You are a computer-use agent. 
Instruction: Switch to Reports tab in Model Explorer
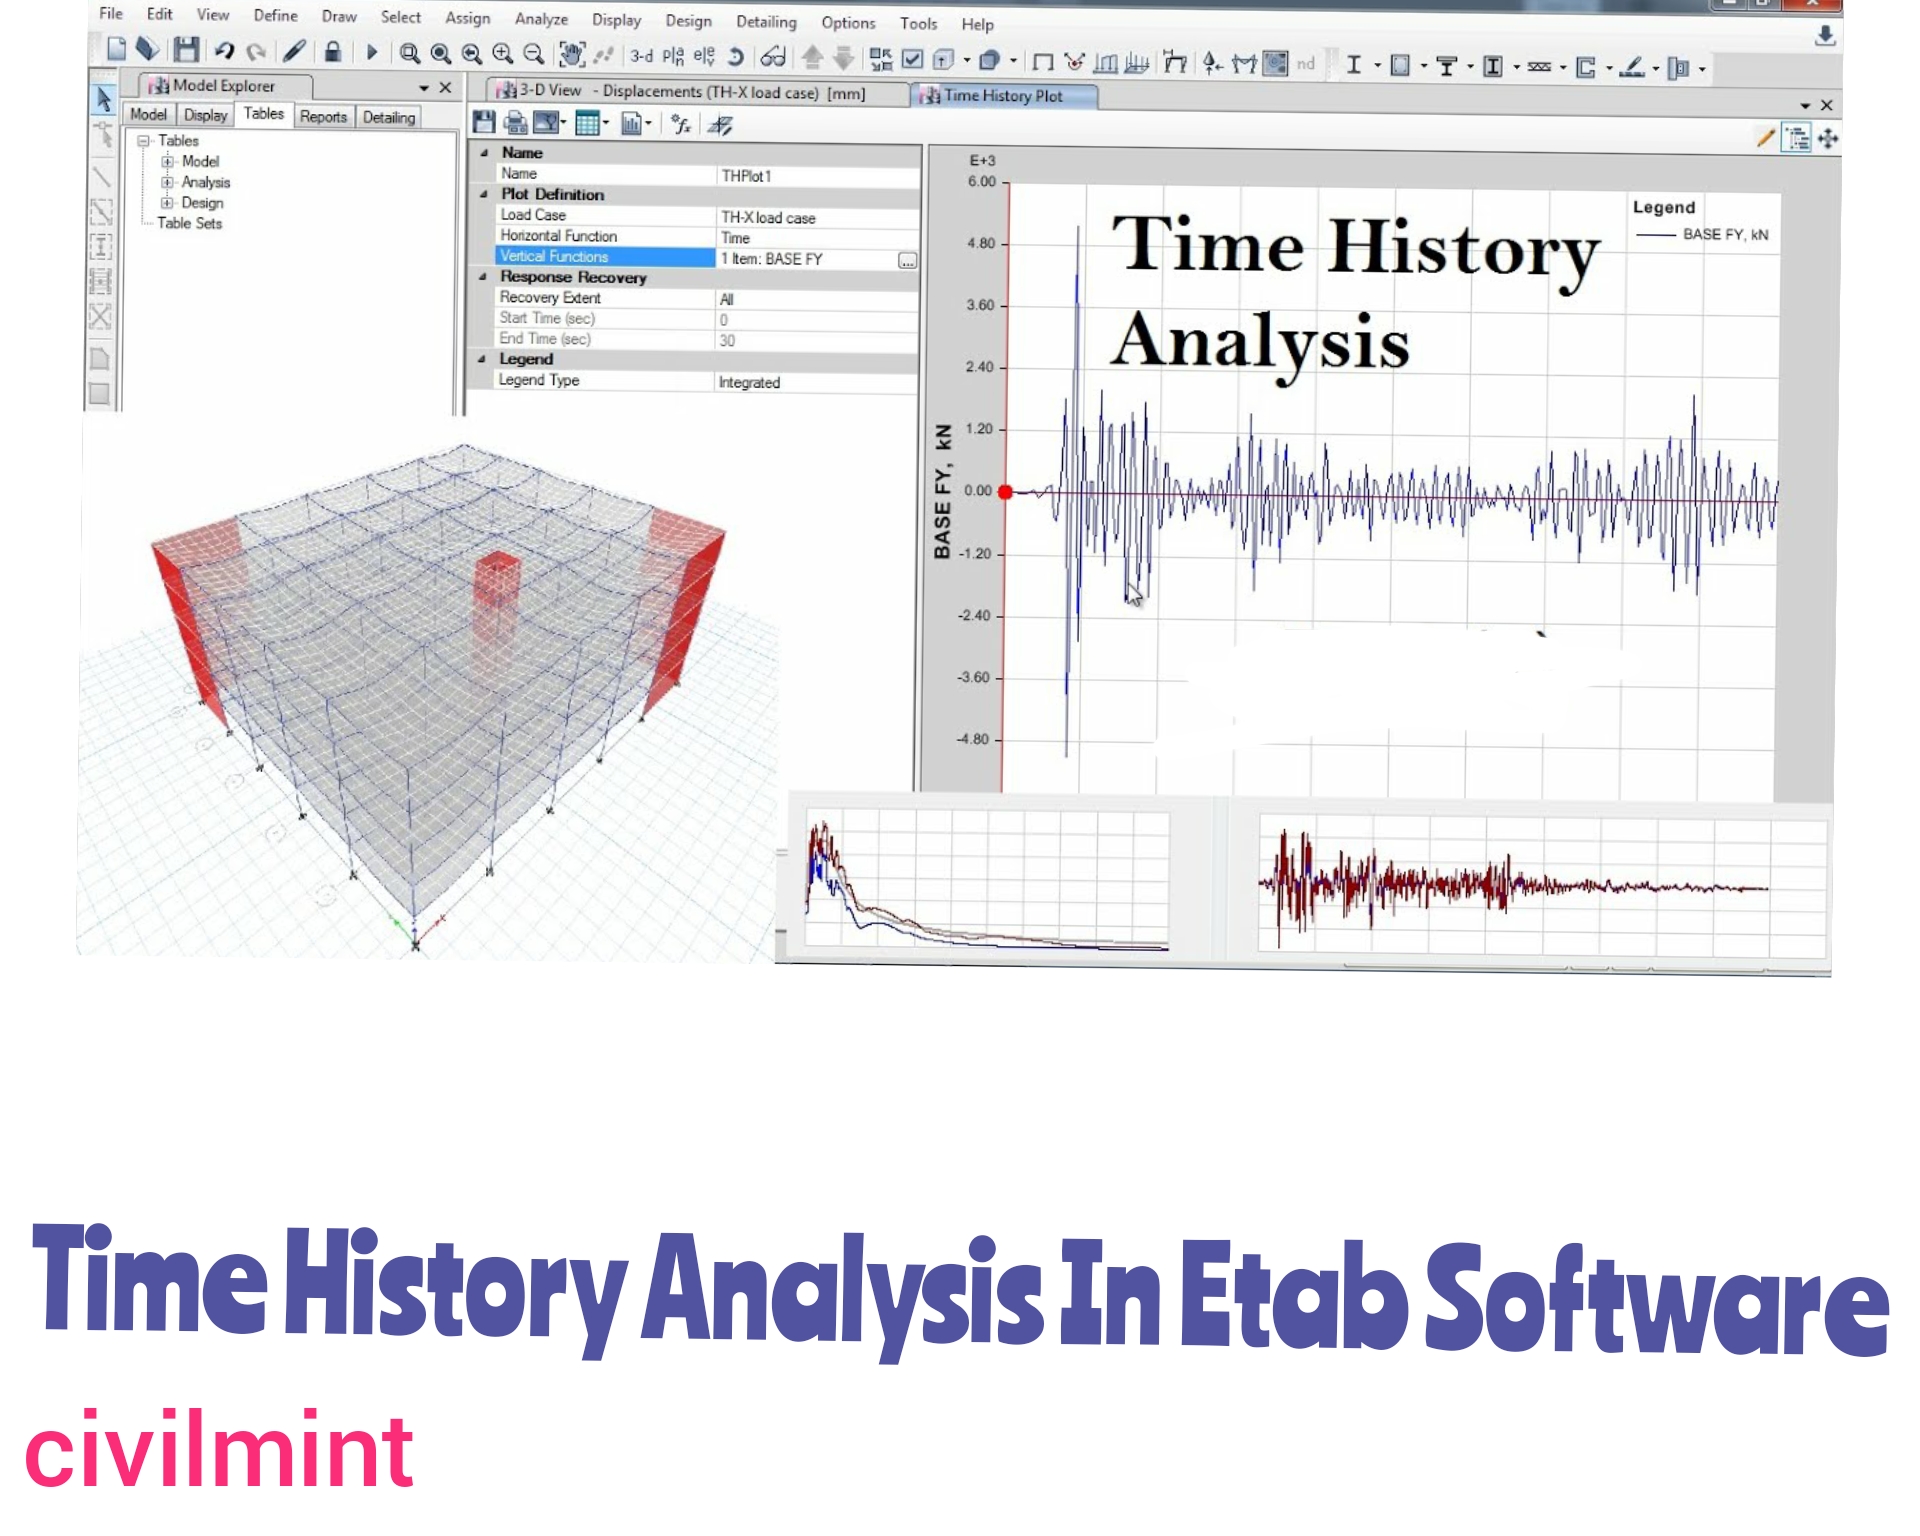click(323, 116)
